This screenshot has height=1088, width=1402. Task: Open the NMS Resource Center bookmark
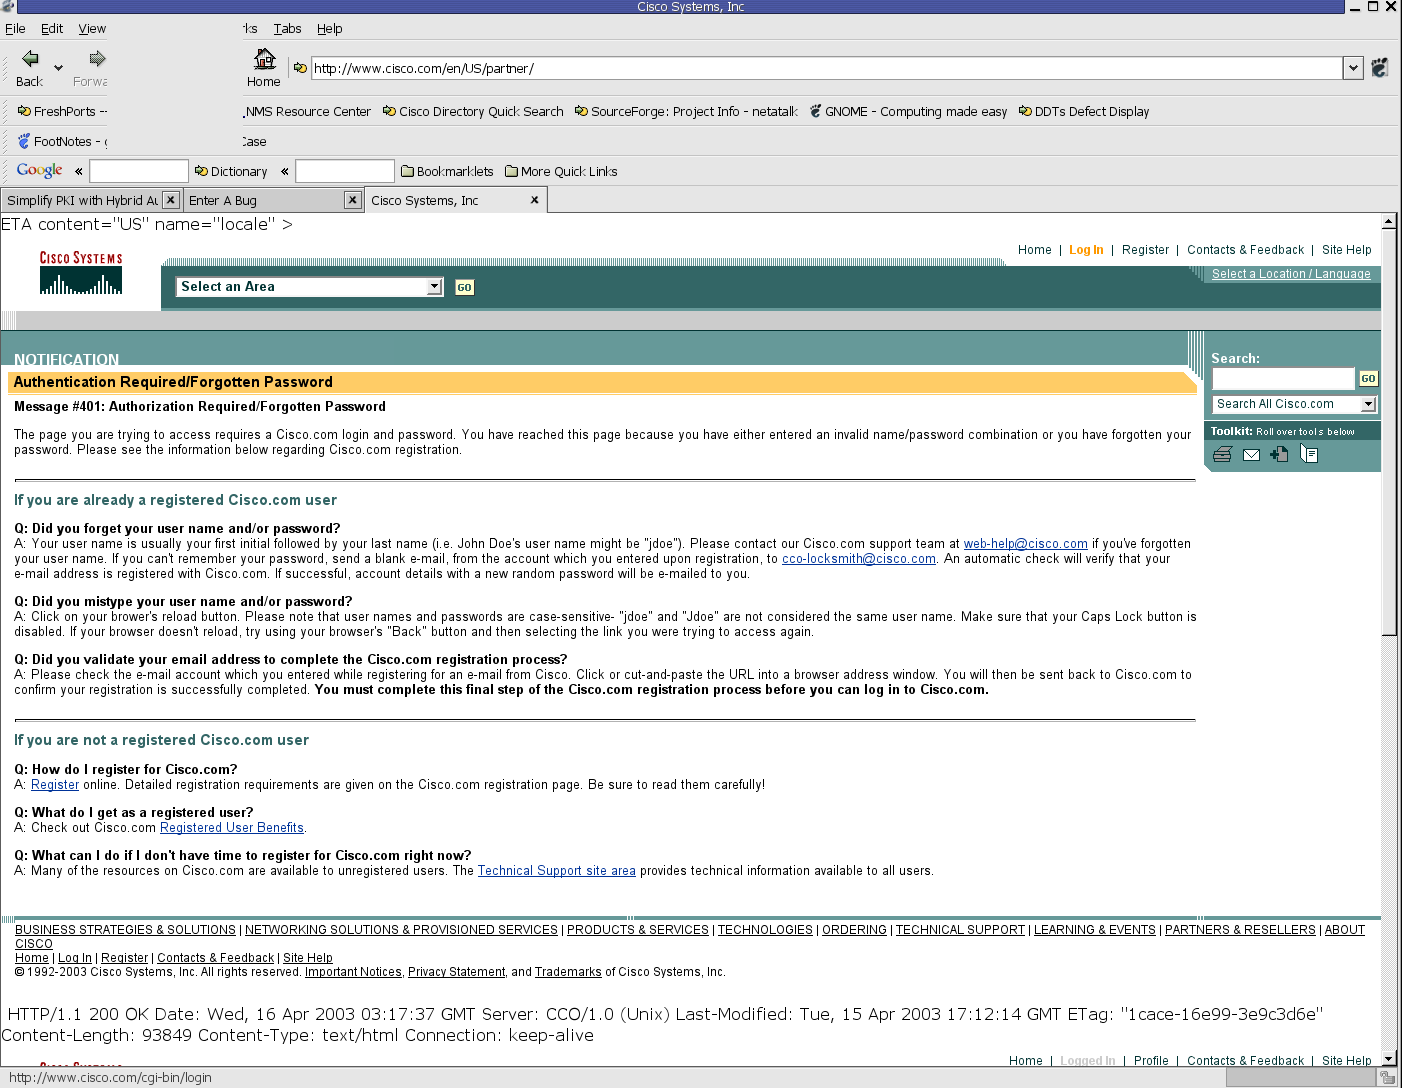click(x=307, y=112)
